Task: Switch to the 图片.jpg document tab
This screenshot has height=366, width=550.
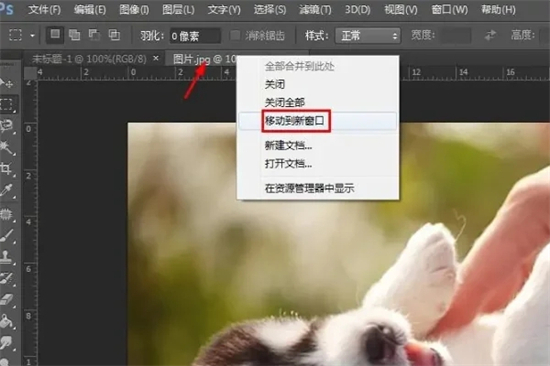Action: coord(204,59)
